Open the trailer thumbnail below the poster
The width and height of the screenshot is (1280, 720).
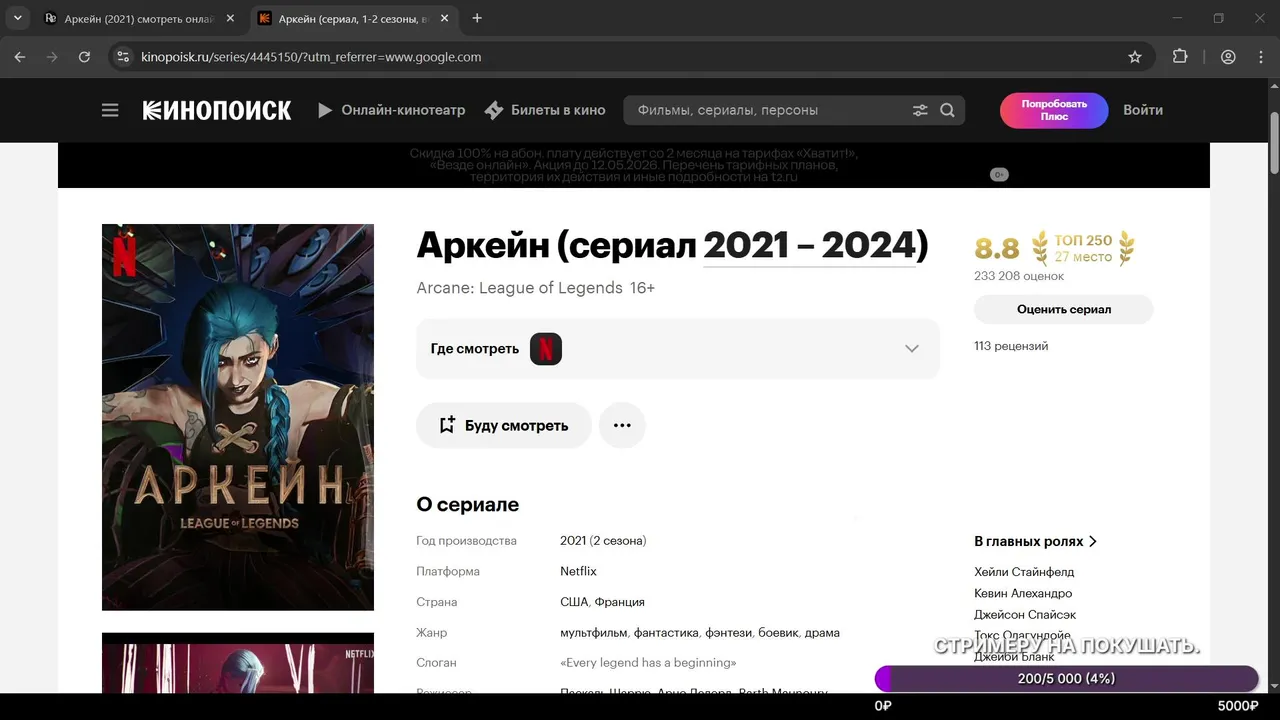(x=238, y=662)
